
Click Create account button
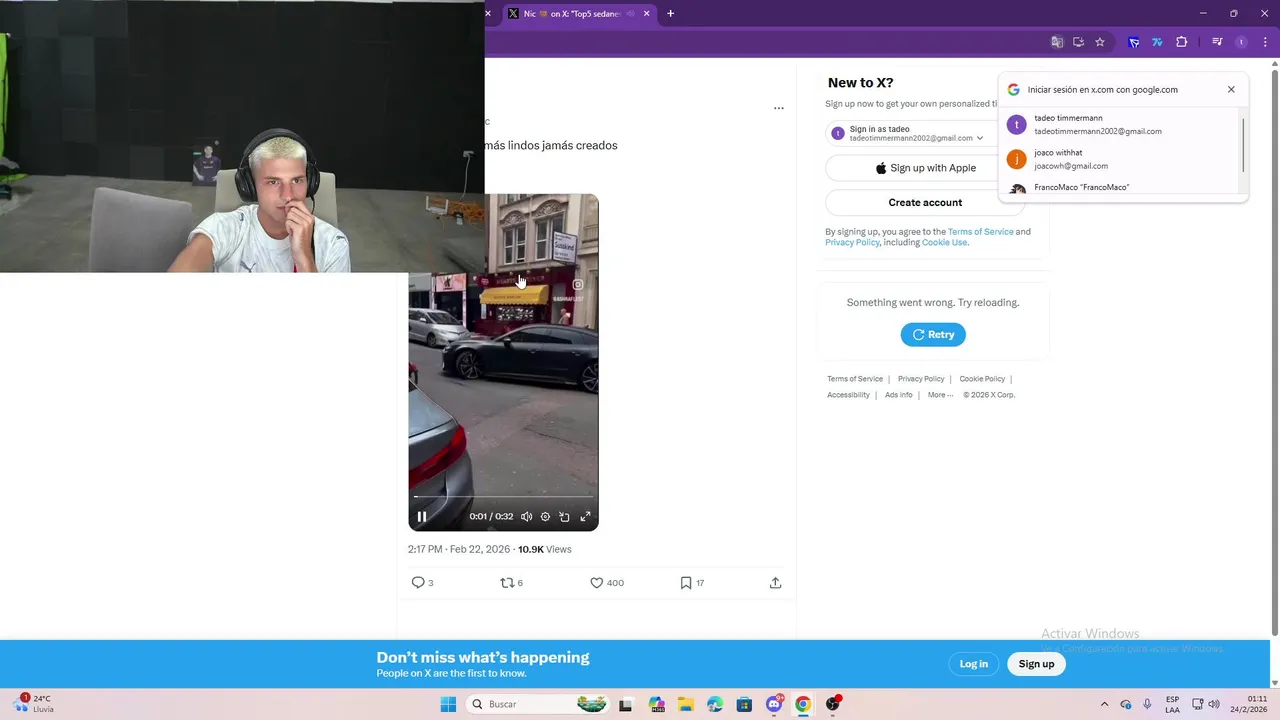click(x=925, y=202)
